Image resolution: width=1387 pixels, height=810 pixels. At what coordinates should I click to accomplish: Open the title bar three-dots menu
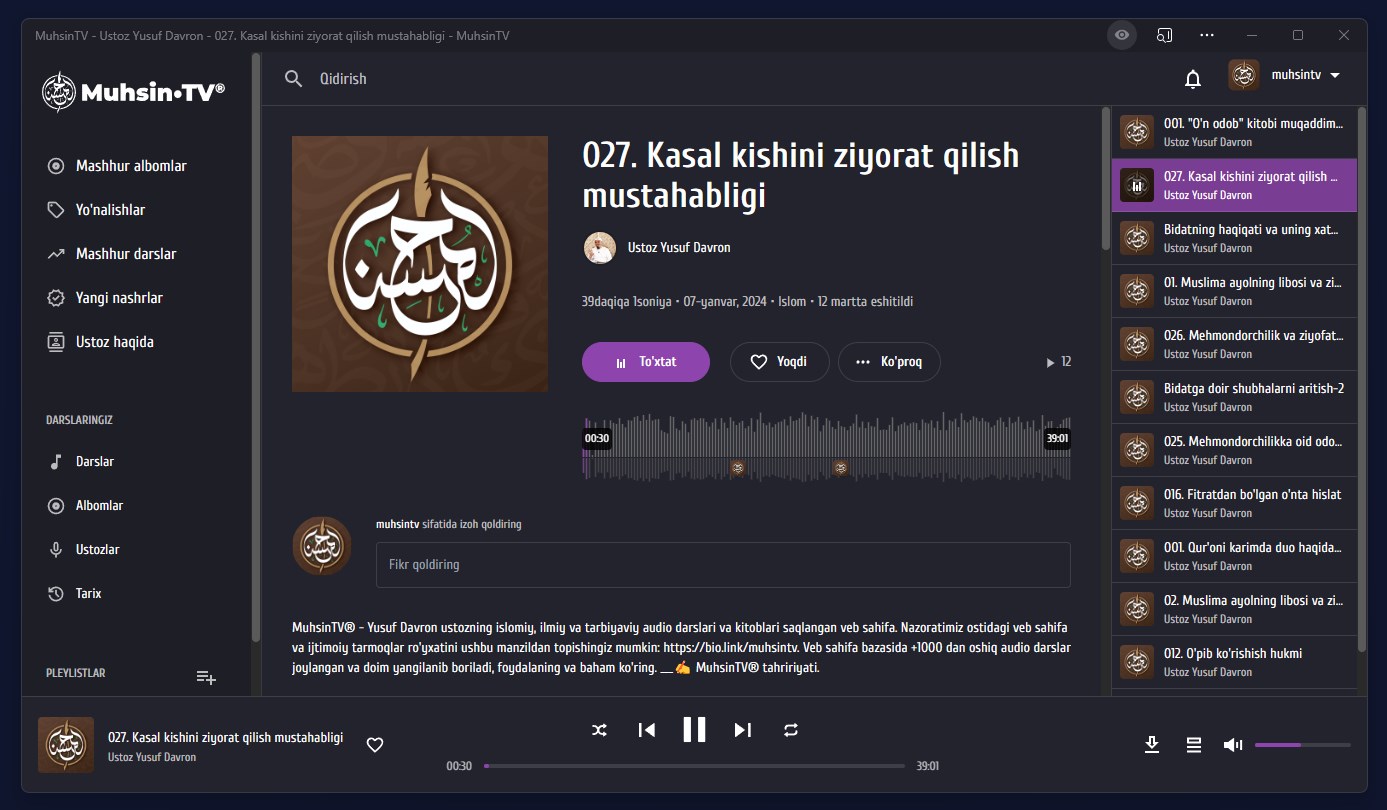pyautogui.click(x=1207, y=35)
